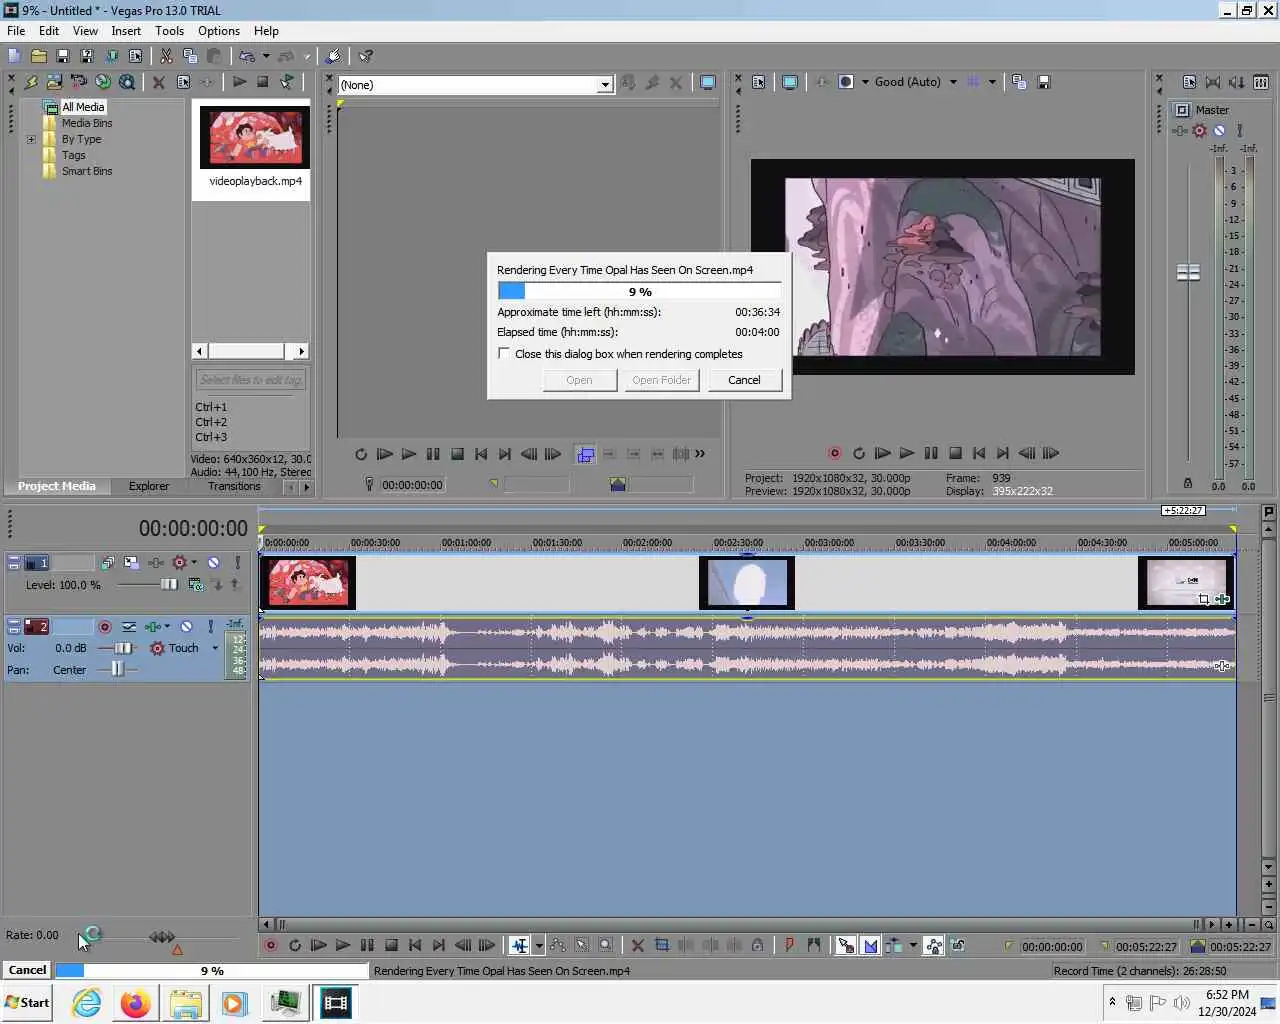Image resolution: width=1280 pixels, height=1024 pixels.
Task: Click the audio track 2 Pan slider
Action: pos(117,669)
